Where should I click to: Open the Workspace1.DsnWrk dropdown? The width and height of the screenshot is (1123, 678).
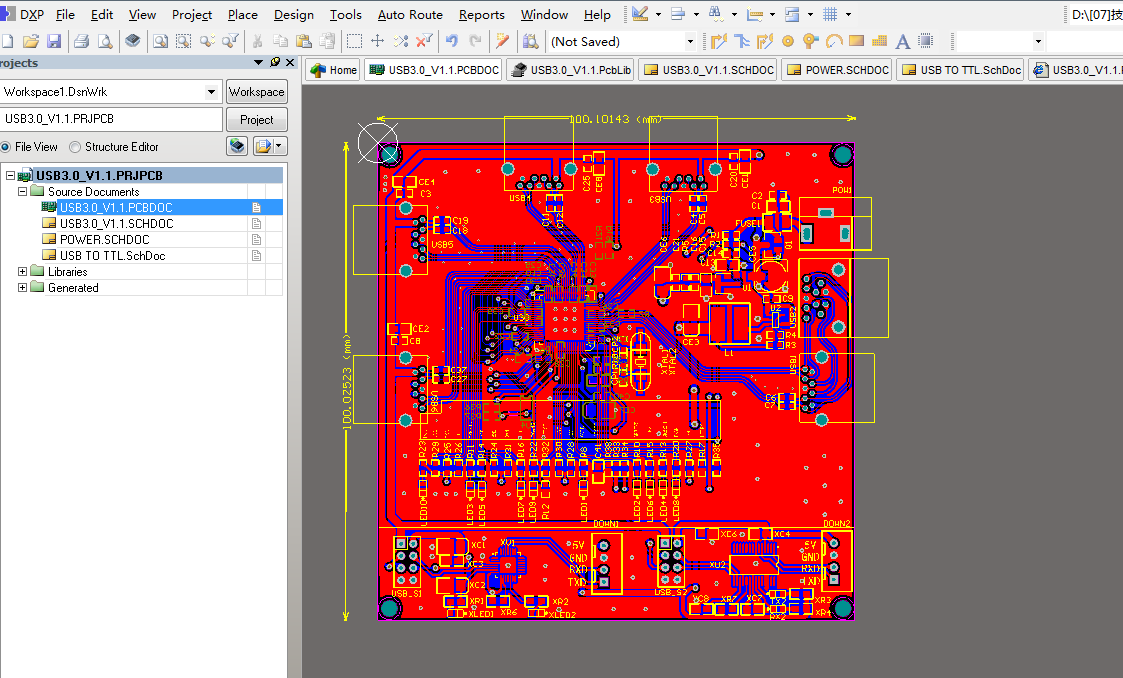pos(211,92)
